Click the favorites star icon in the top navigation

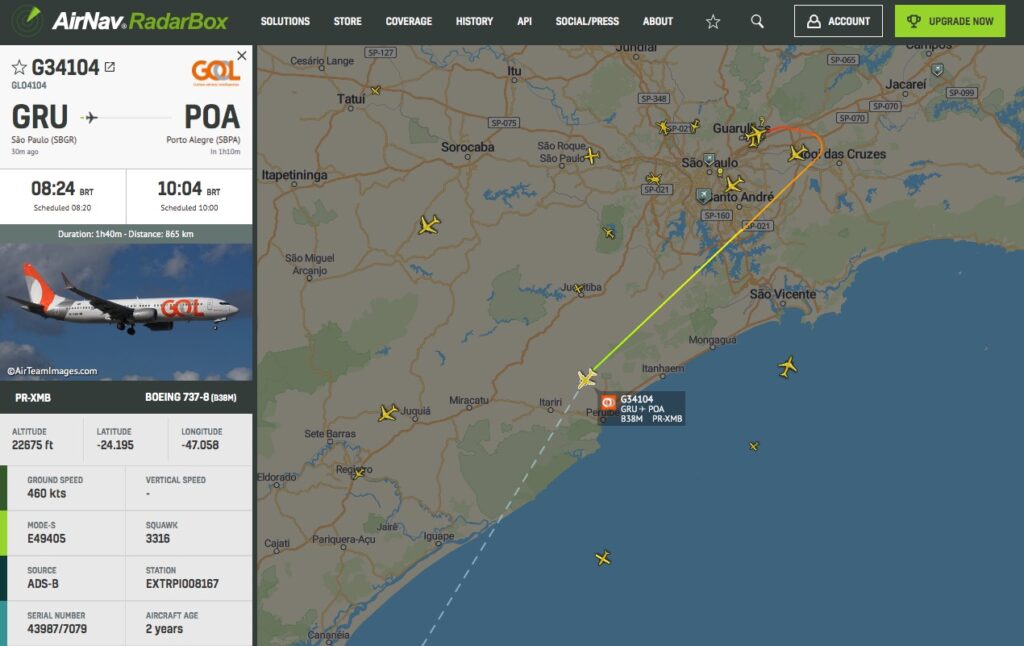pyautogui.click(x=712, y=22)
